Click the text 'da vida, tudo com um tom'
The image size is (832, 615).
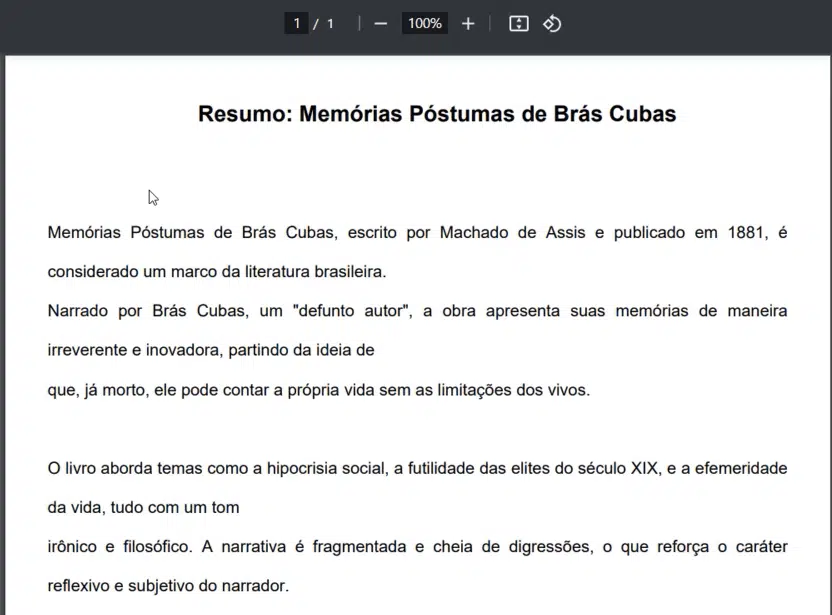click(x=144, y=508)
